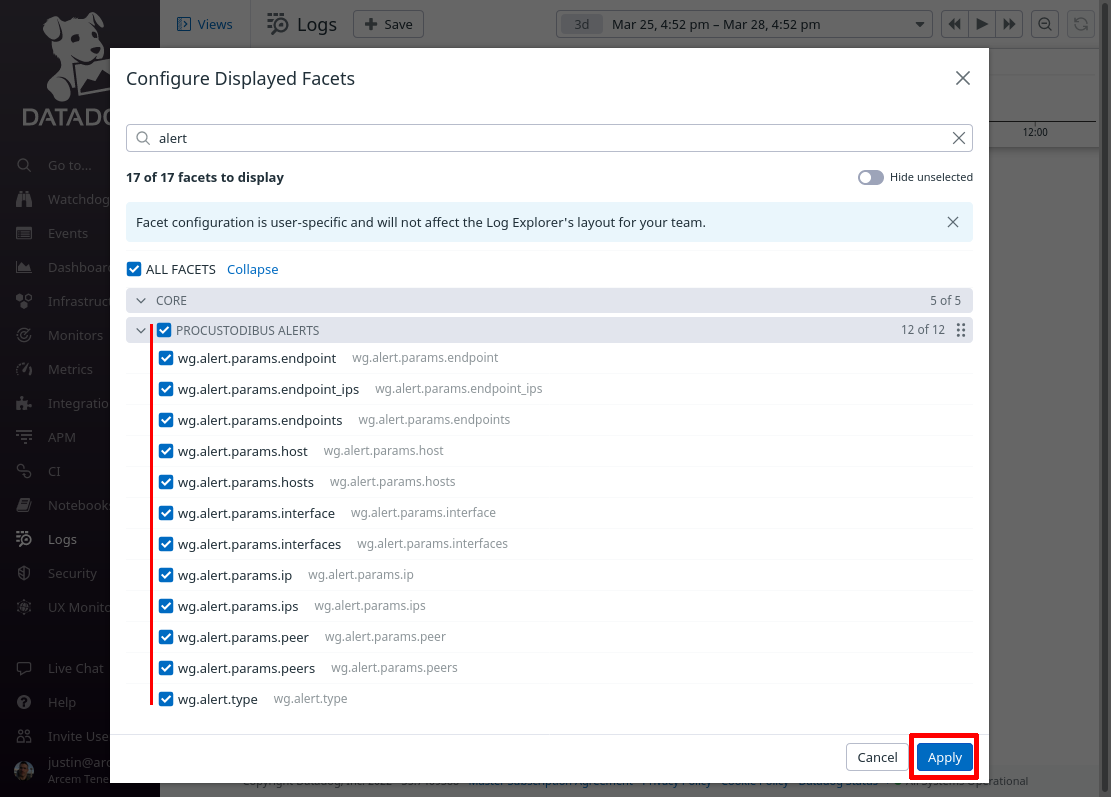
Task: Click the Invite Users icon
Action: point(24,736)
